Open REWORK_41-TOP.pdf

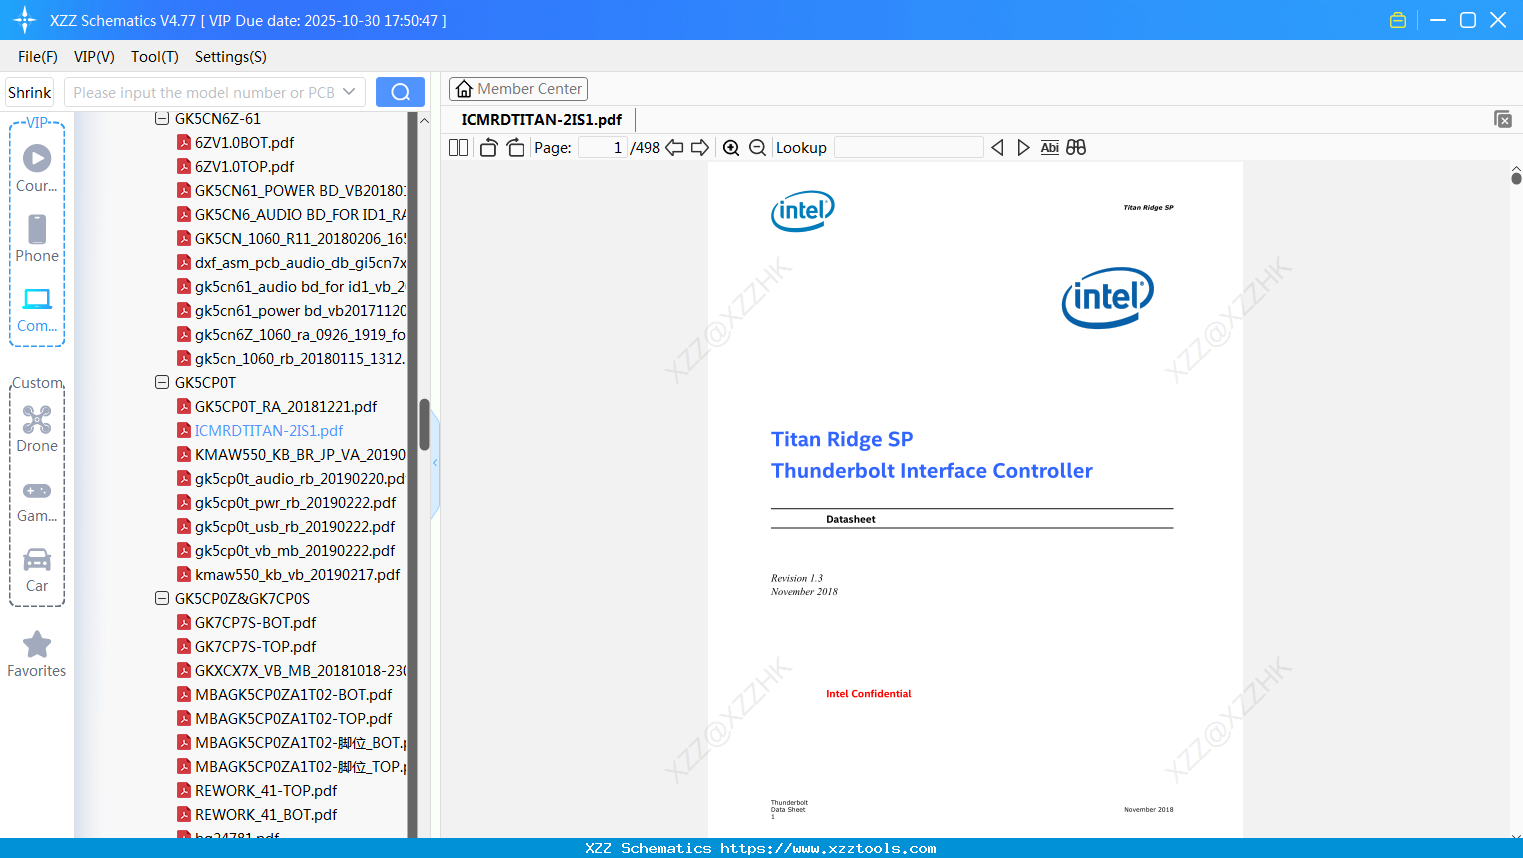point(266,791)
